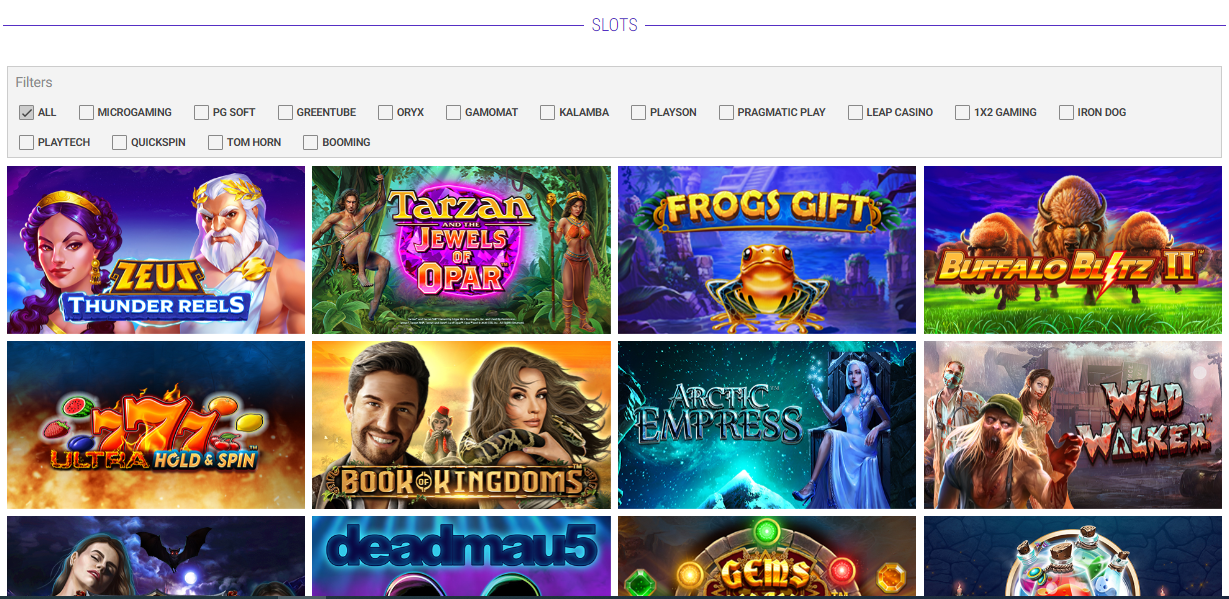Open the potion bottles game tile
This screenshot has height=599, width=1229.
[1073, 556]
